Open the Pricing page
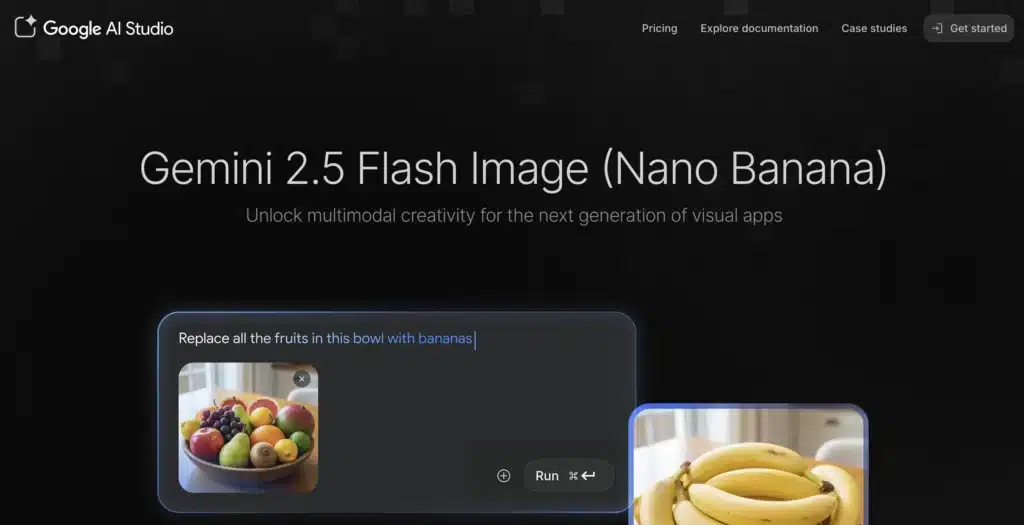The width and height of the screenshot is (1024, 525). pos(659,29)
